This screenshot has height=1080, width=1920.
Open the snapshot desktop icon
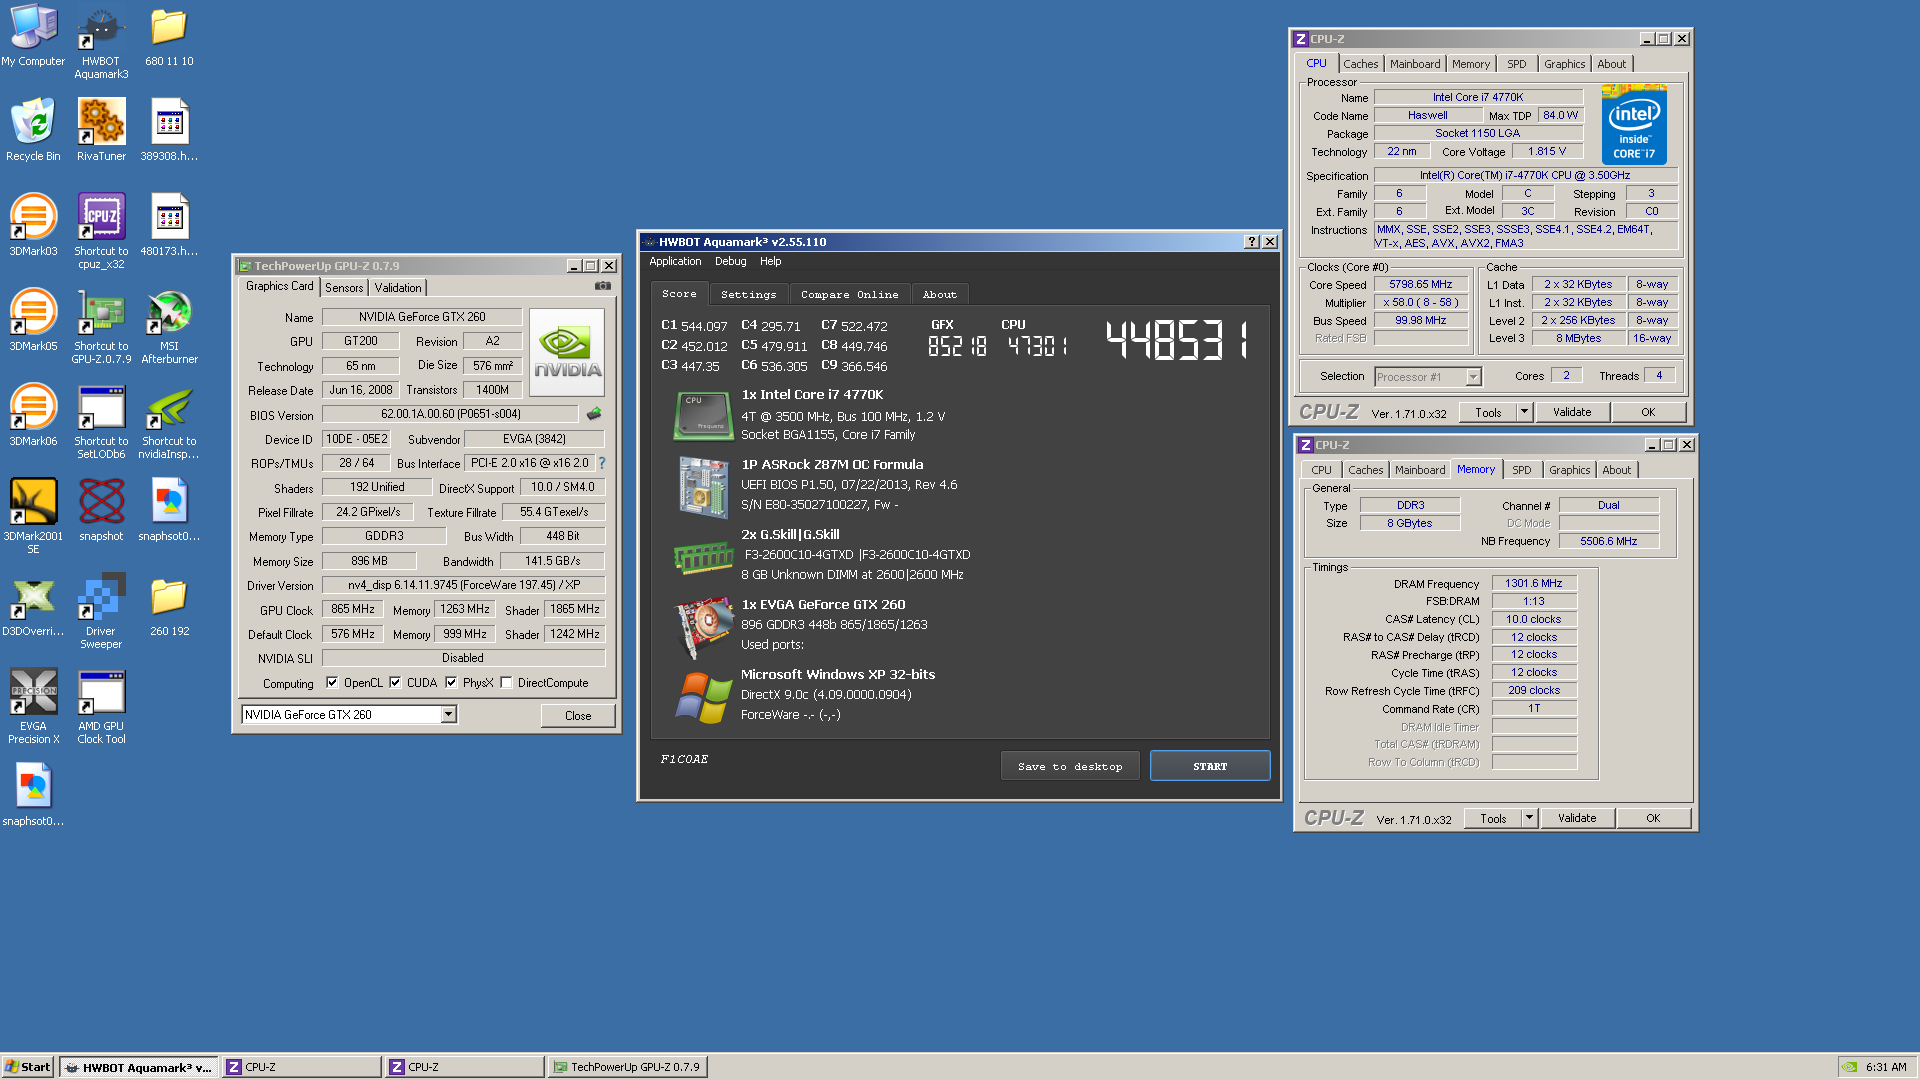pyautogui.click(x=101, y=510)
